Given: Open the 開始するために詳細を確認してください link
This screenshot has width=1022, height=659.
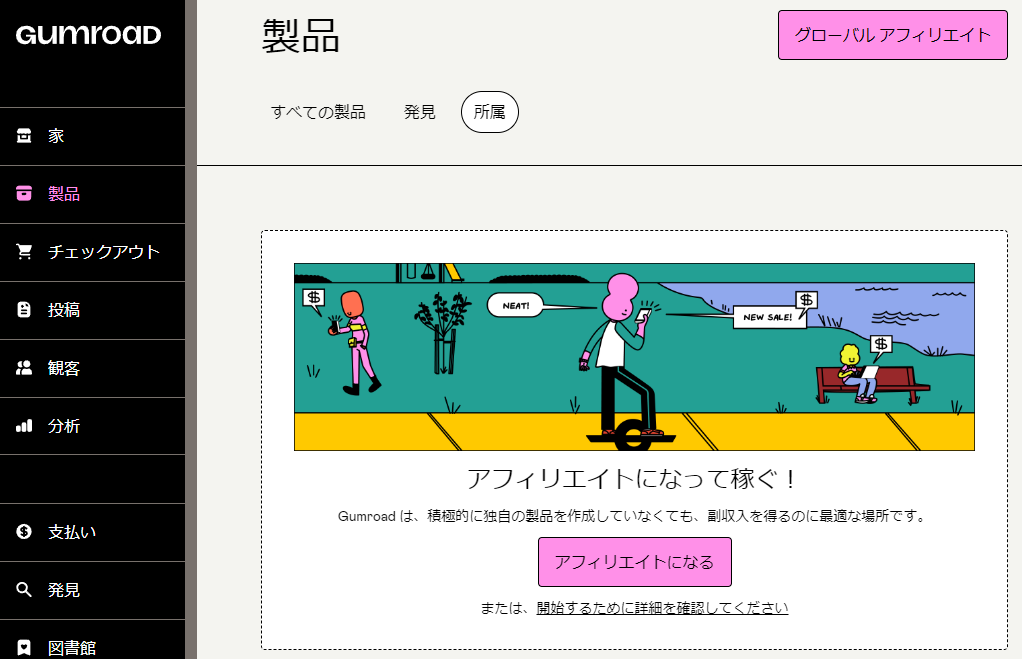Looking at the screenshot, I should (x=662, y=608).
